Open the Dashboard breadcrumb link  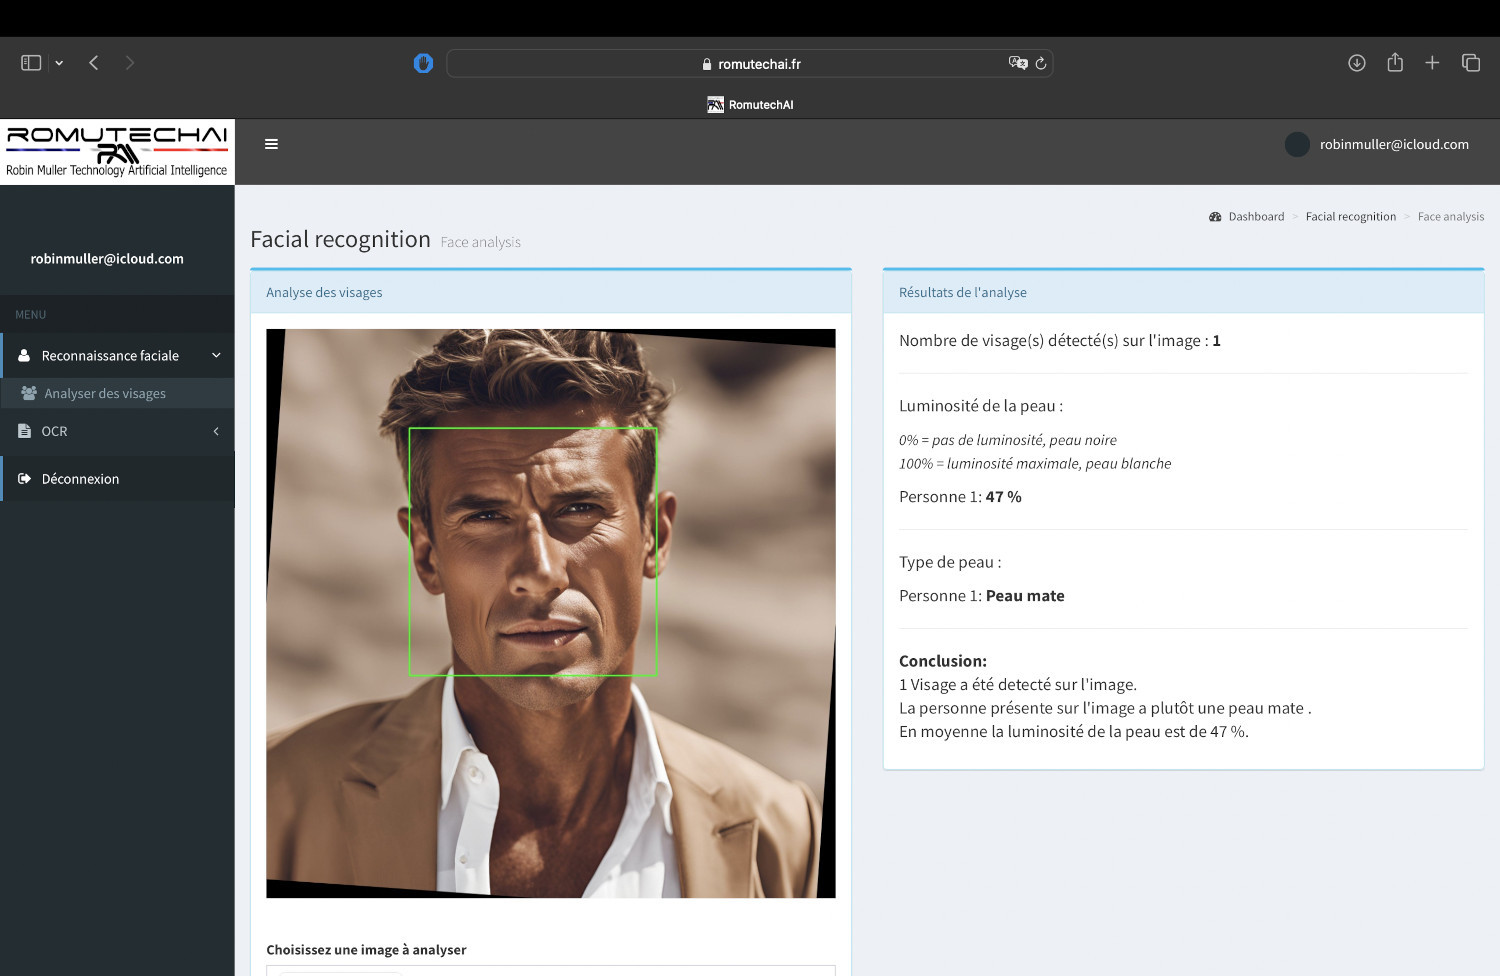(1255, 217)
